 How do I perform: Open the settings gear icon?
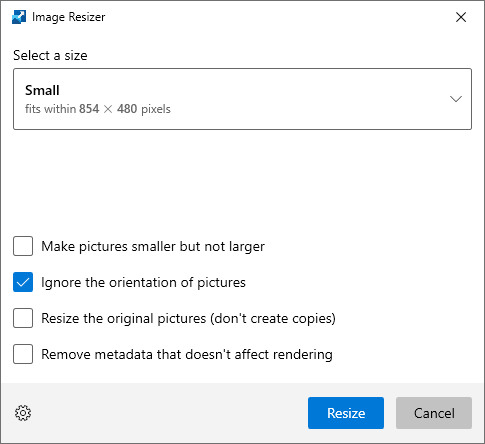tap(23, 413)
